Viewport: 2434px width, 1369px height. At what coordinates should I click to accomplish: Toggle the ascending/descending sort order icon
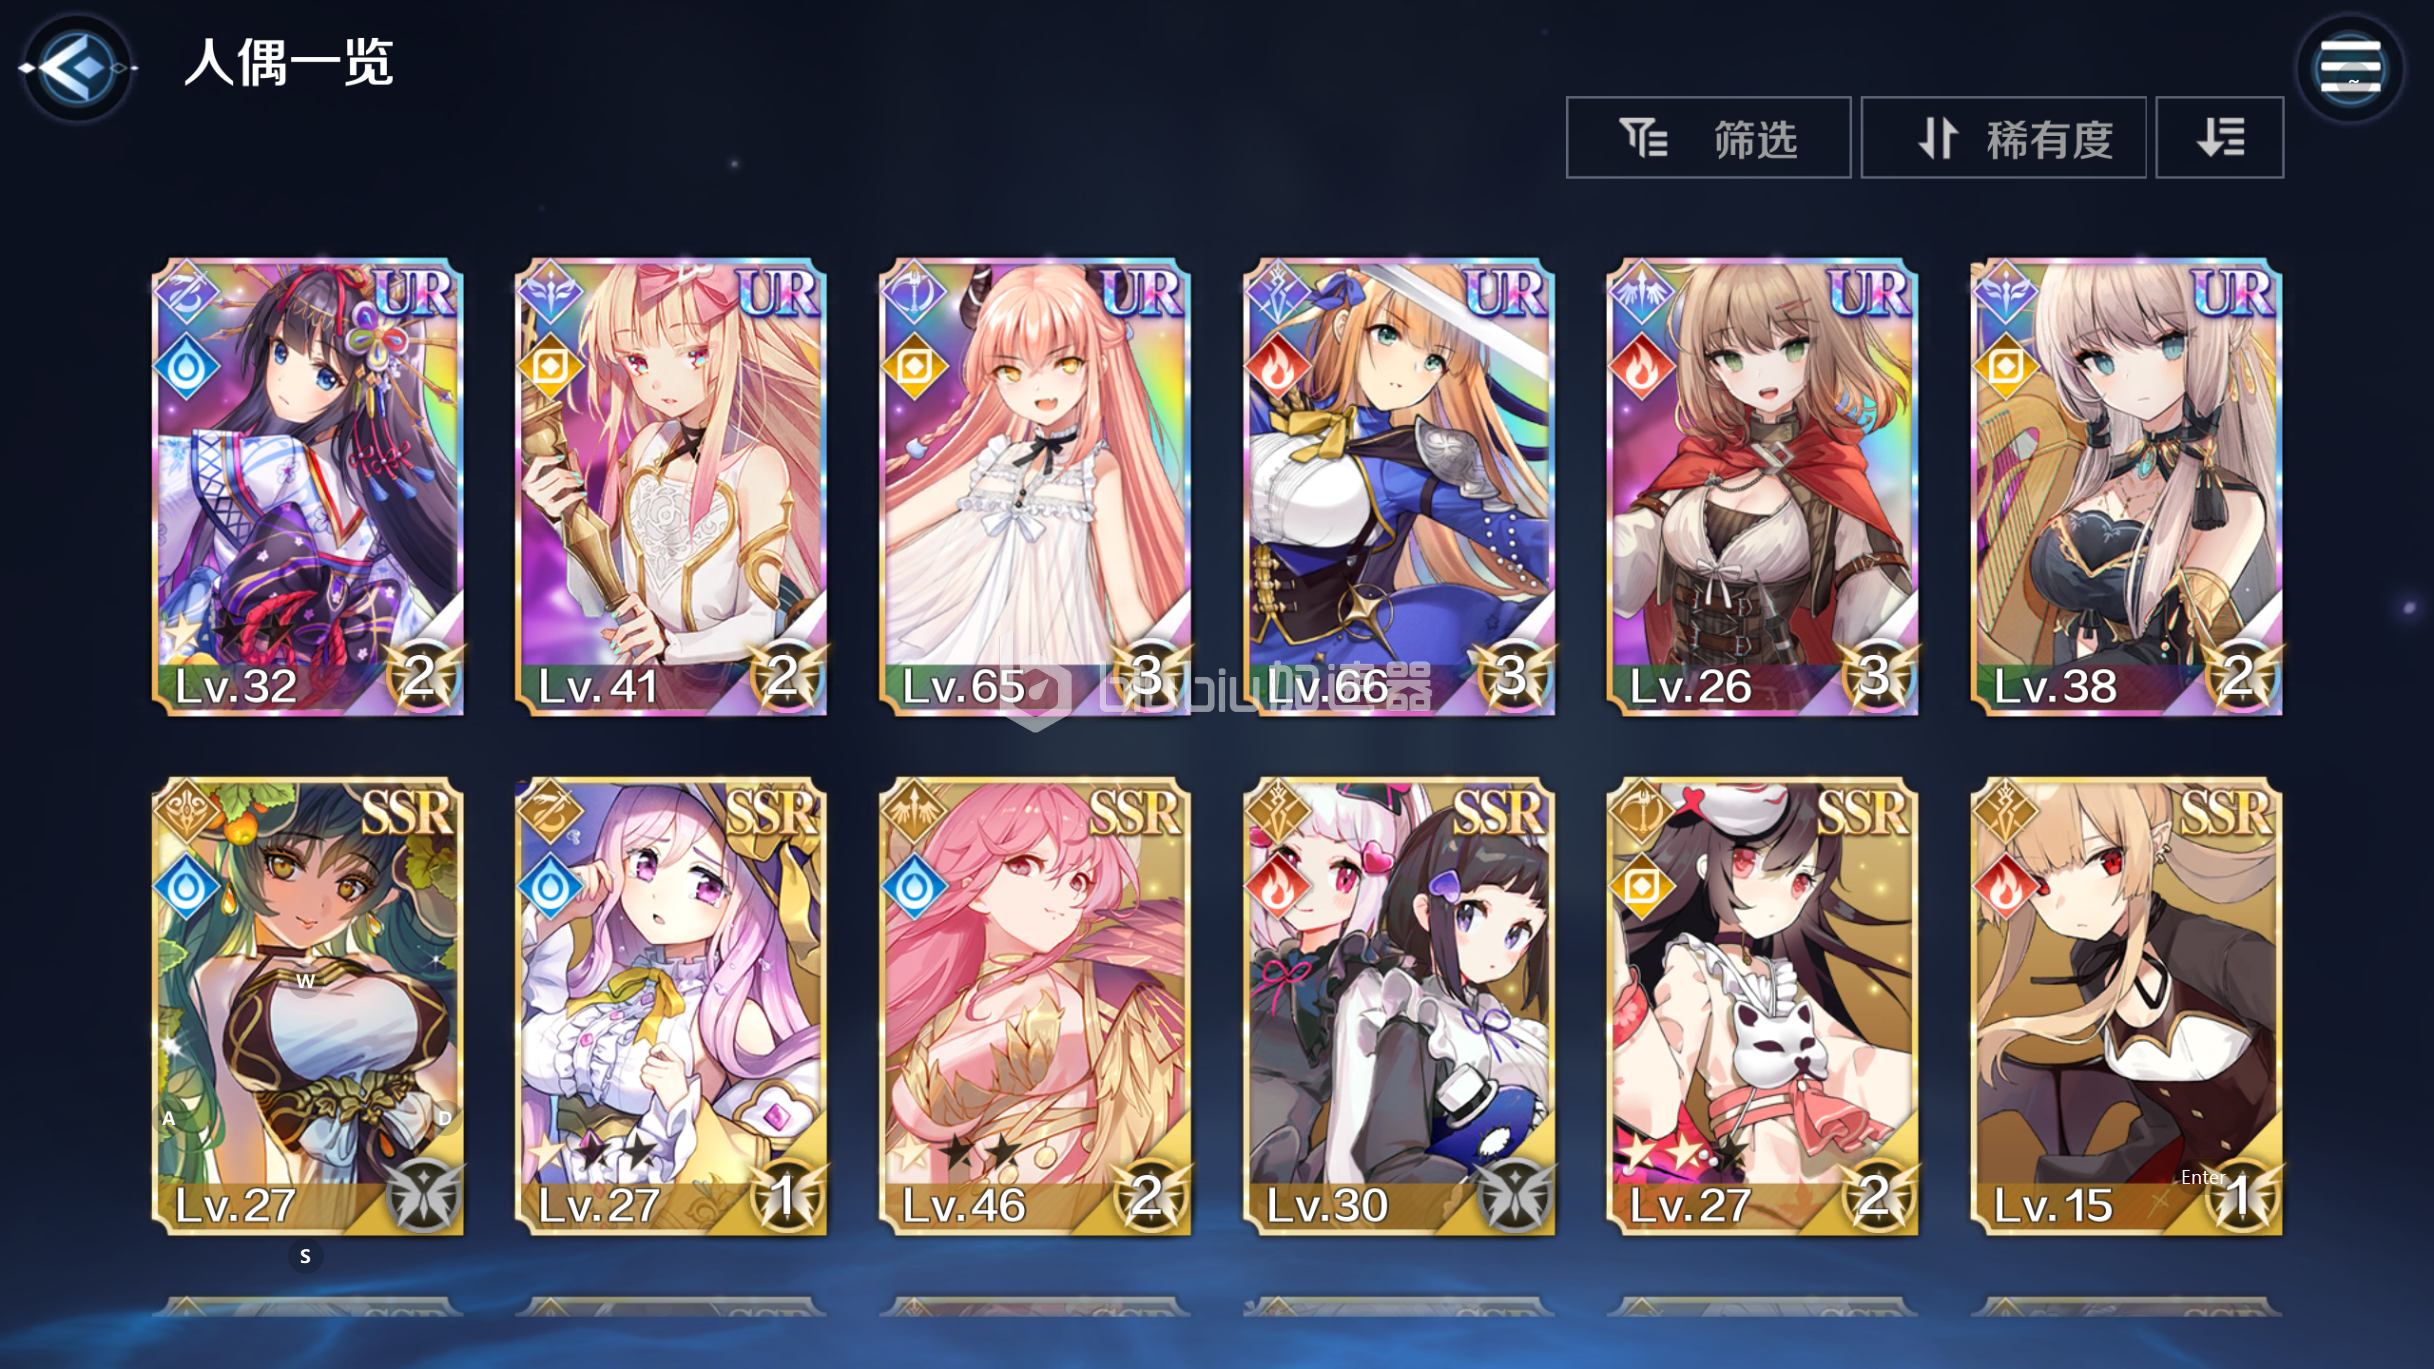click(x=2219, y=138)
